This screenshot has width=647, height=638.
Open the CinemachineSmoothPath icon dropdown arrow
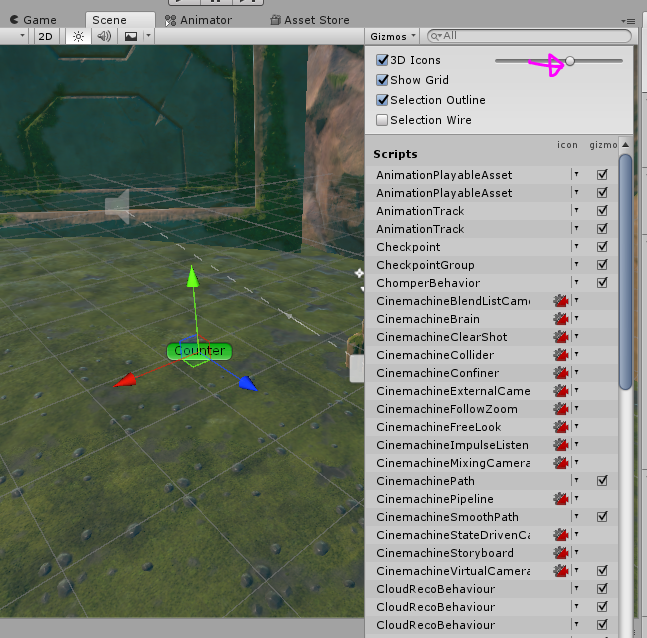[576, 516]
